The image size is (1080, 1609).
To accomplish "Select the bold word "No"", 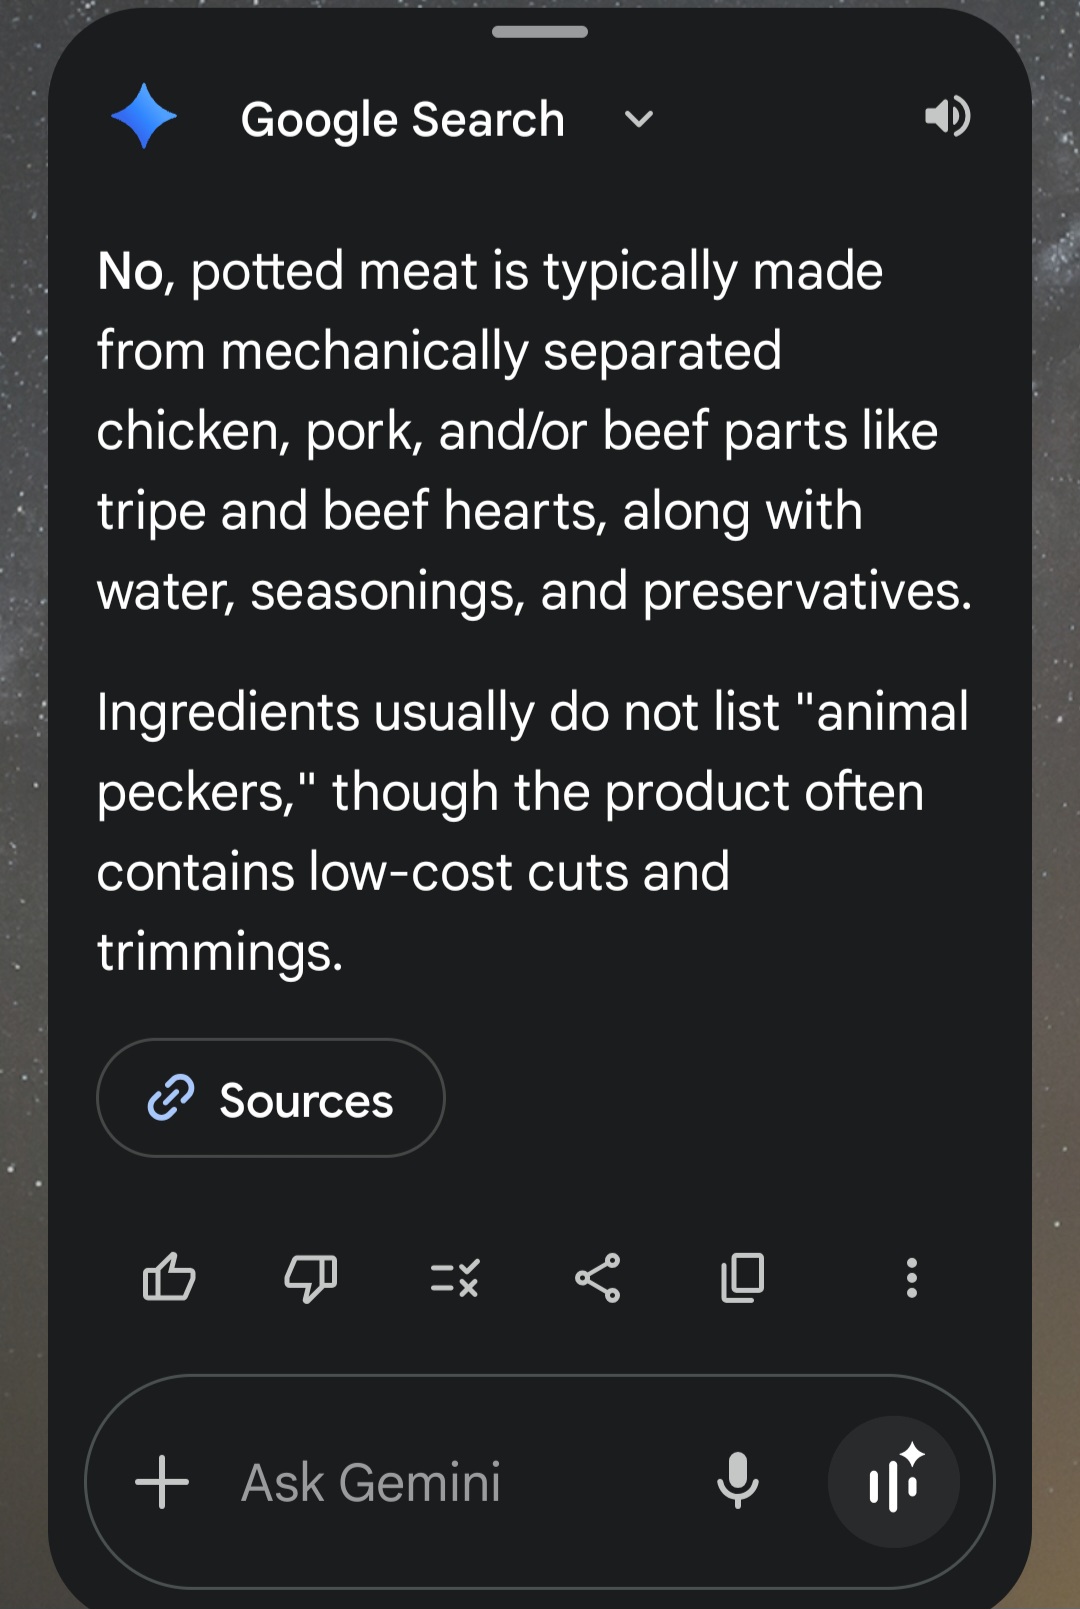I will (x=130, y=272).
